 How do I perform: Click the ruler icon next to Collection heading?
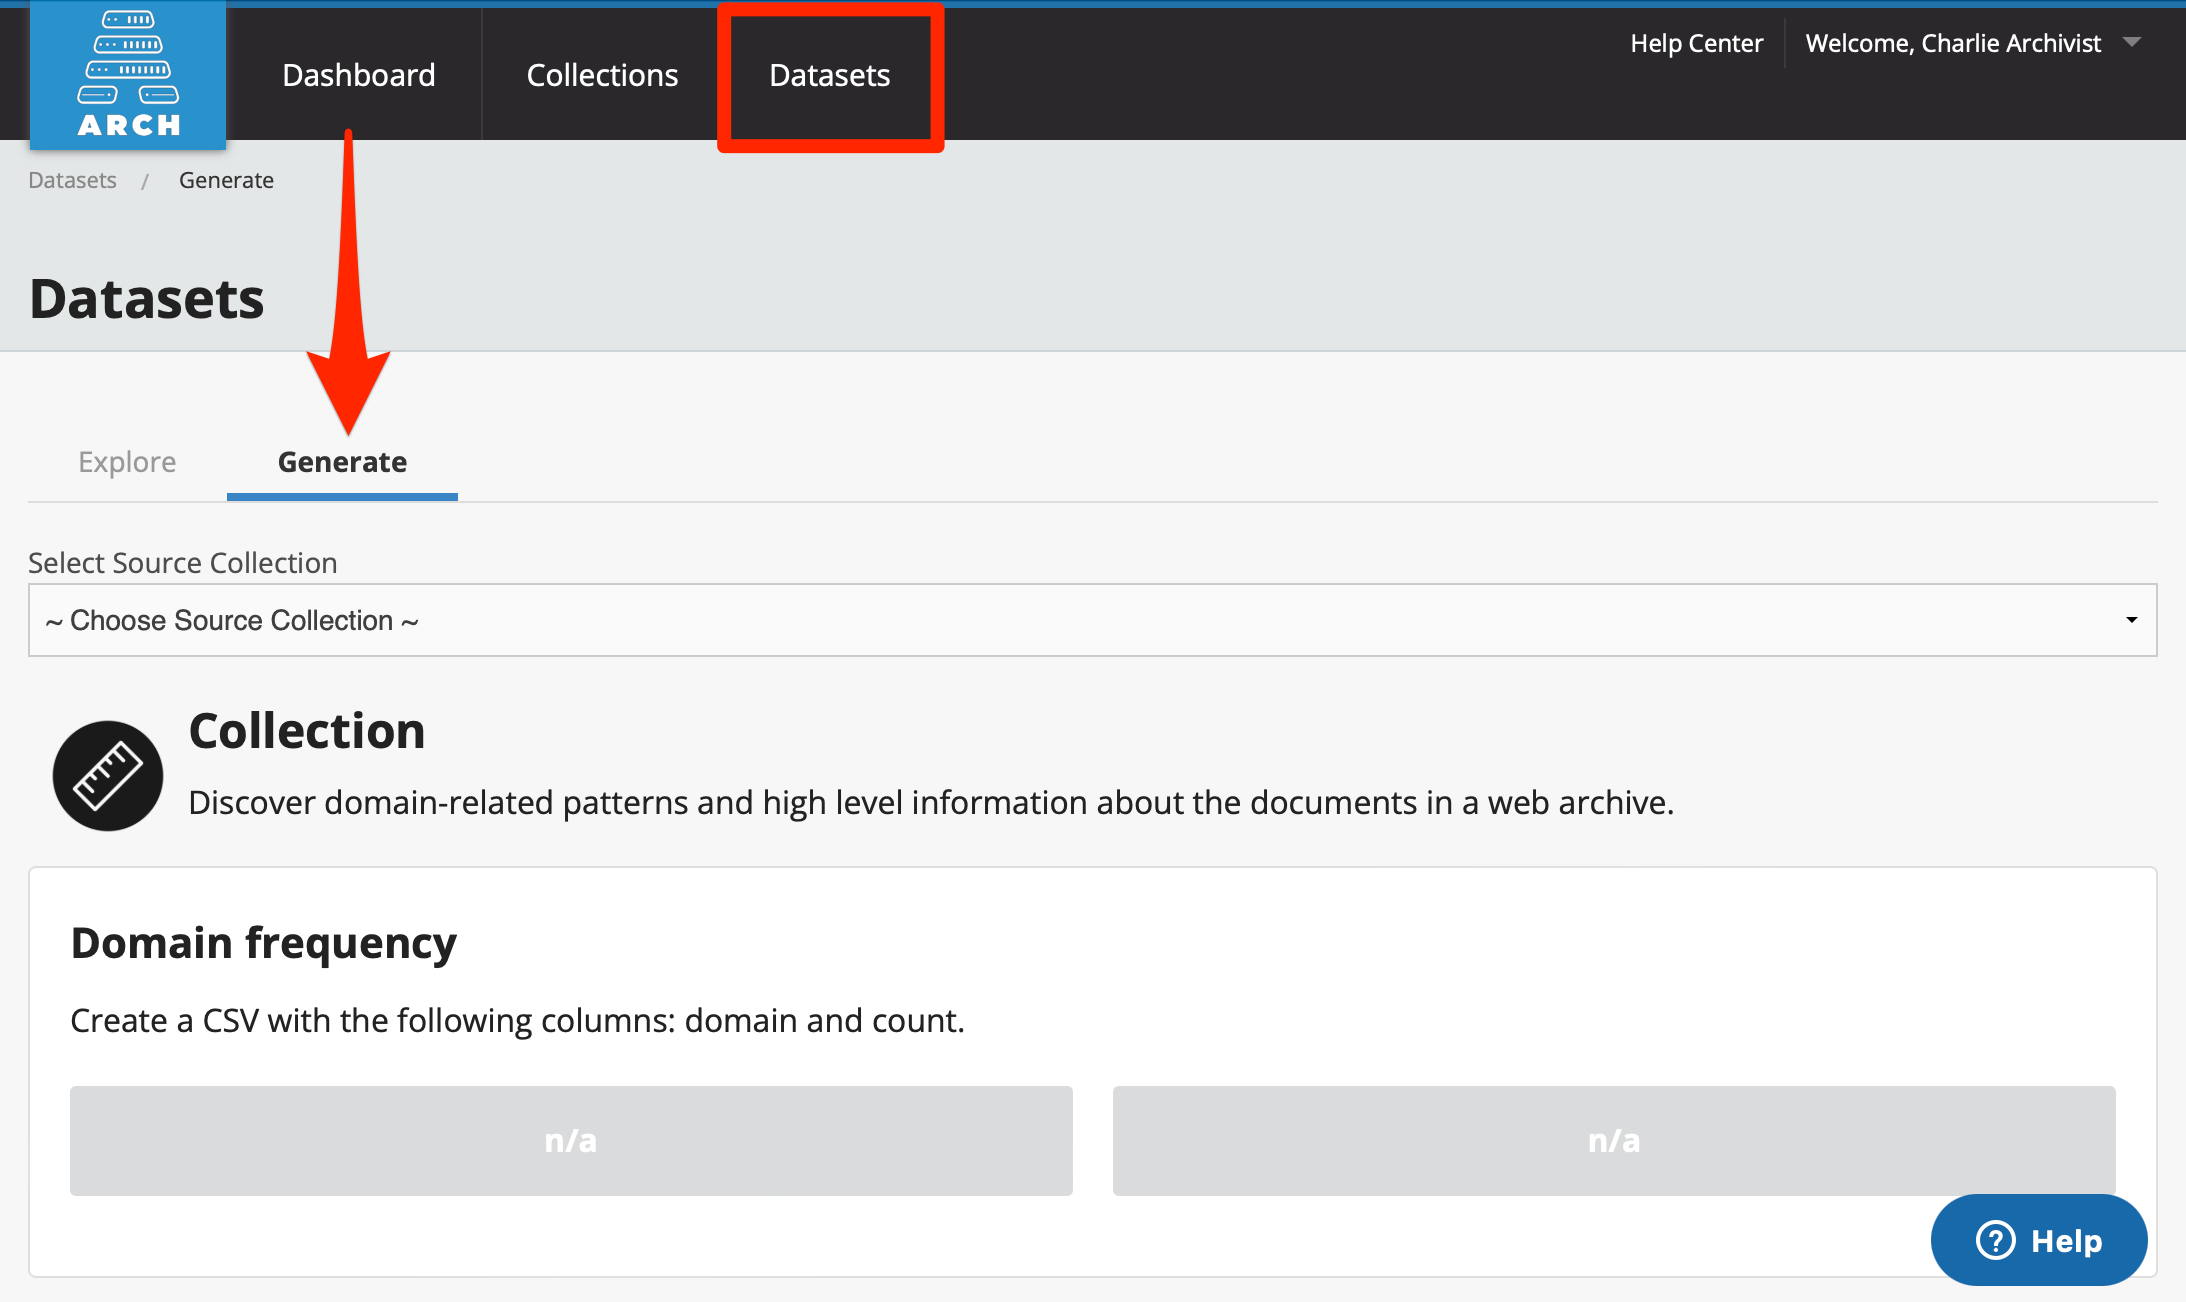(x=106, y=775)
